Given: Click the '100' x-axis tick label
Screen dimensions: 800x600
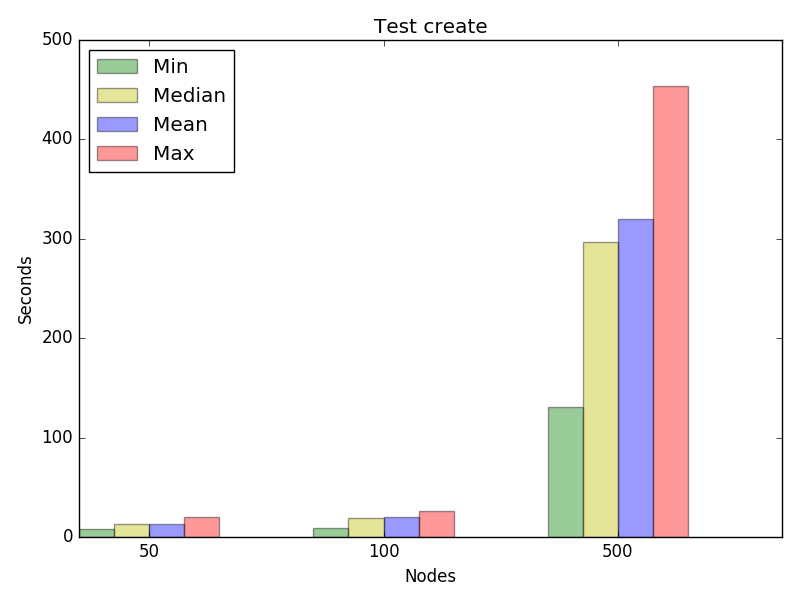Looking at the screenshot, I should 384,553.
